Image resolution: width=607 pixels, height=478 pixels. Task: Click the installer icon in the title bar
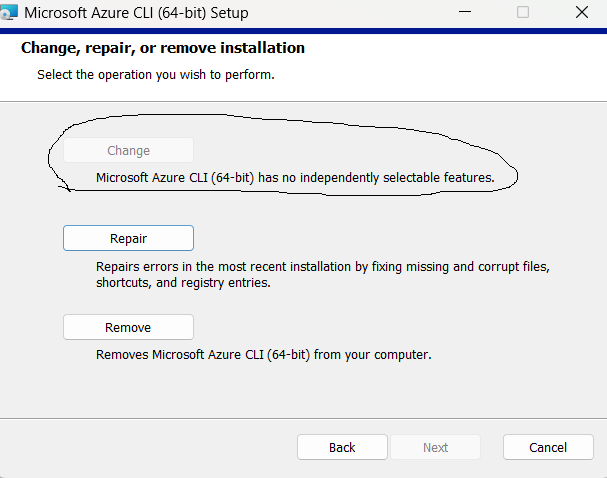(9, 12)
